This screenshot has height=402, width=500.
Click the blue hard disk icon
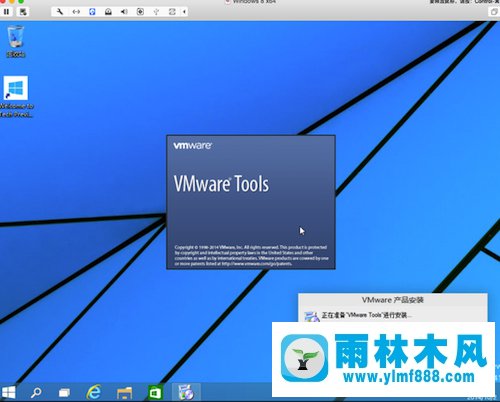[x=92, y=12]
